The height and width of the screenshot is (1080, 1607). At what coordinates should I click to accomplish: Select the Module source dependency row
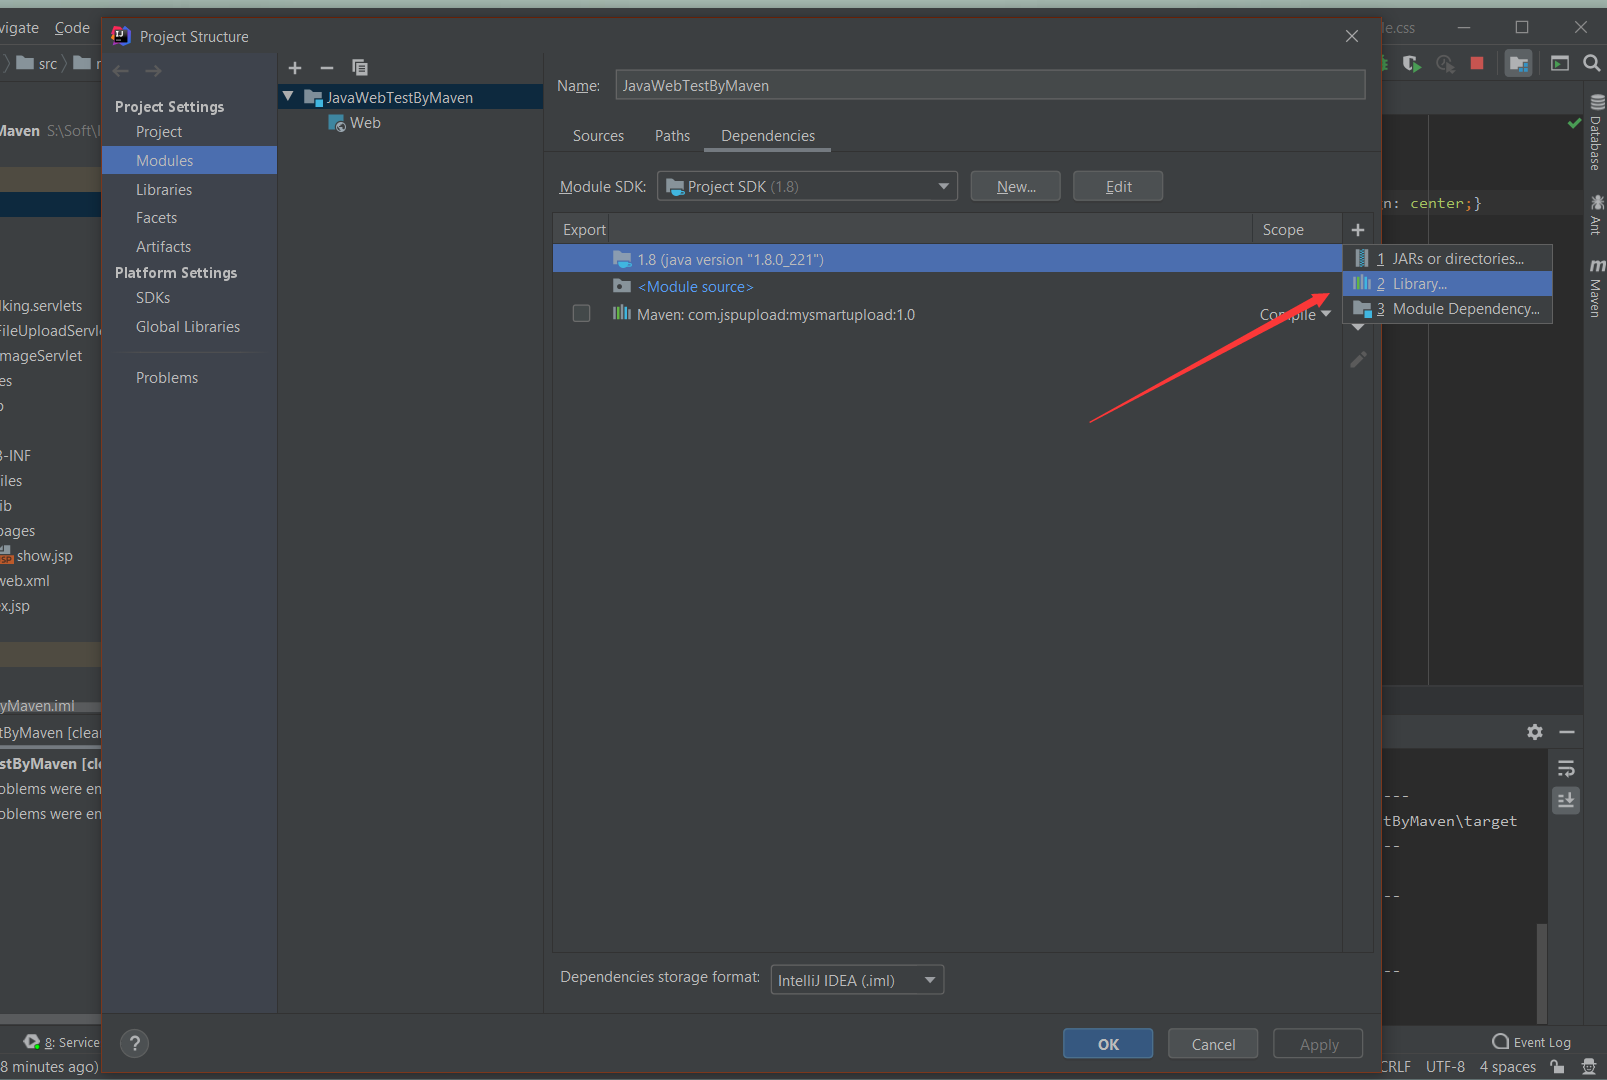[946, 286]
